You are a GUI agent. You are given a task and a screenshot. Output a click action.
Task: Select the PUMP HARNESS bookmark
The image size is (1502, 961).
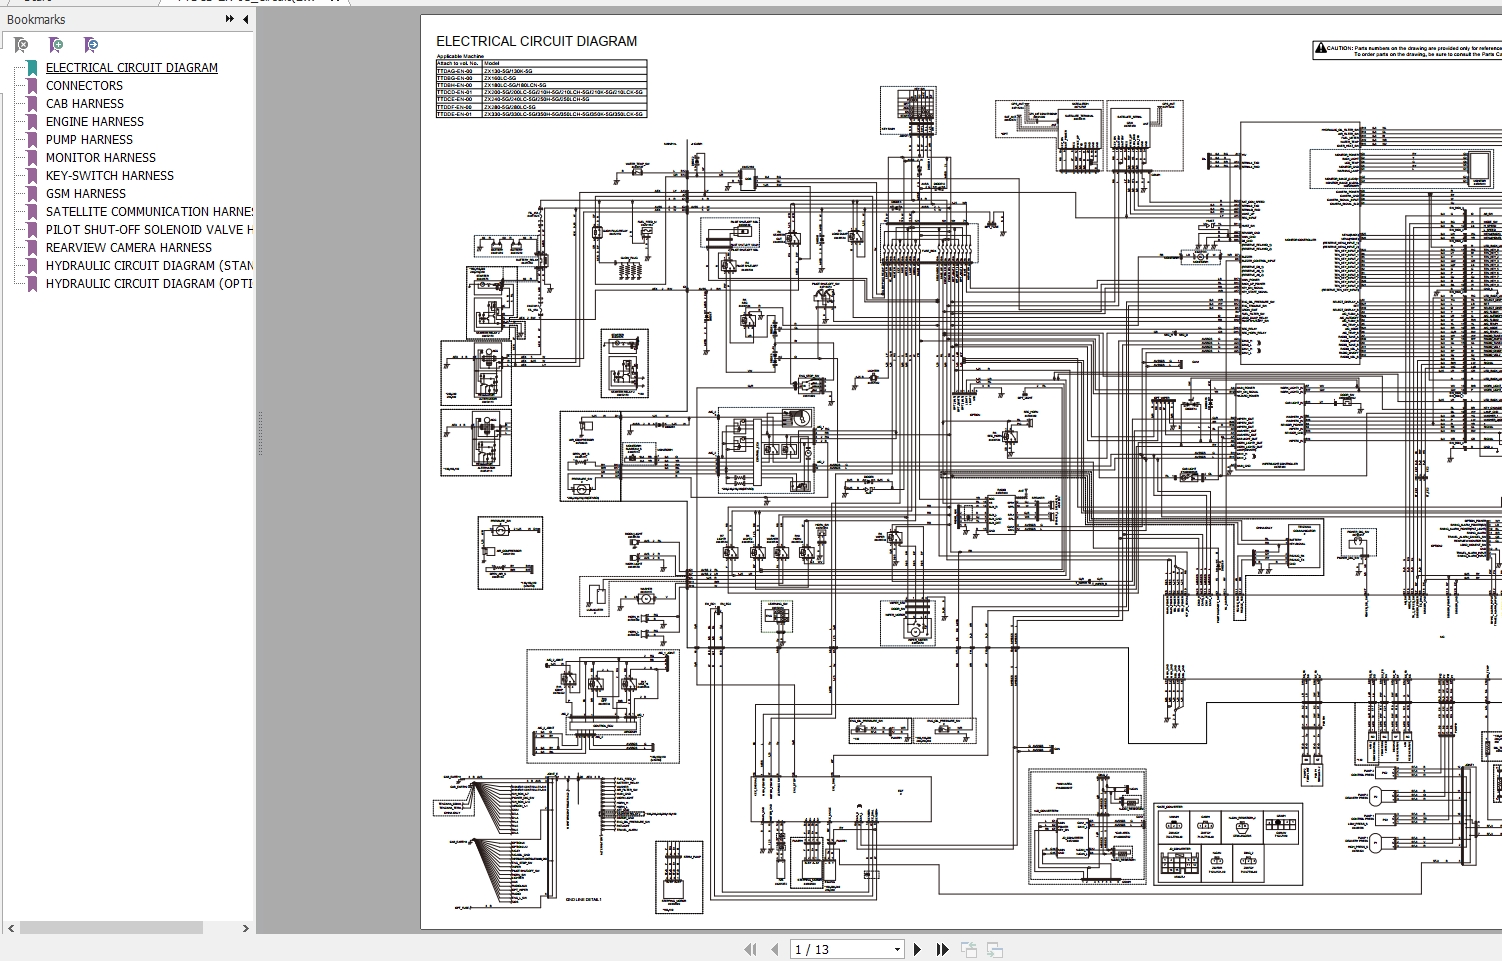tap(89, 140)
